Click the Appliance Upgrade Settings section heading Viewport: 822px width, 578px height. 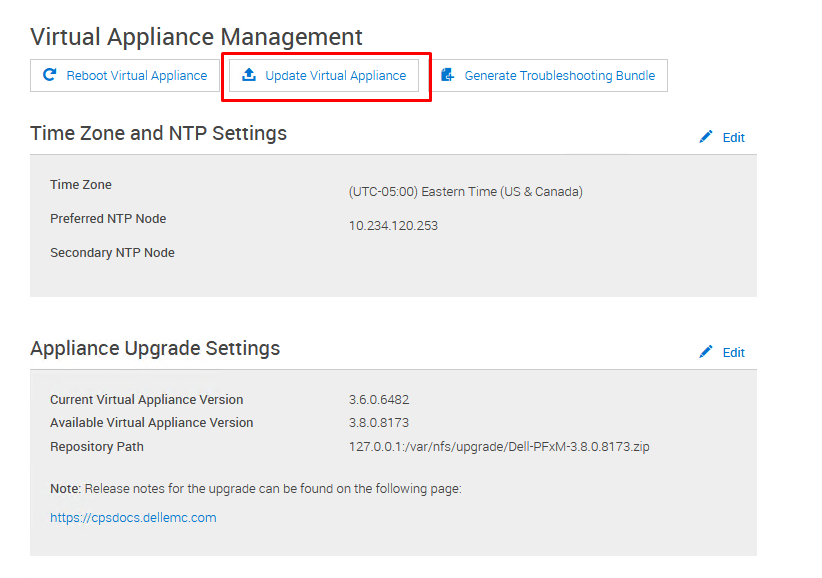coord(155,349)
